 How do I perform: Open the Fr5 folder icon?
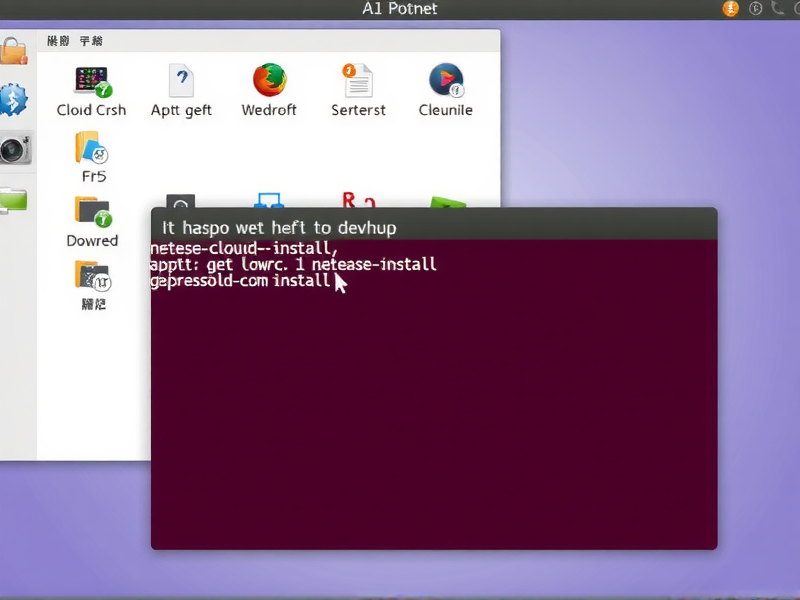93,152
